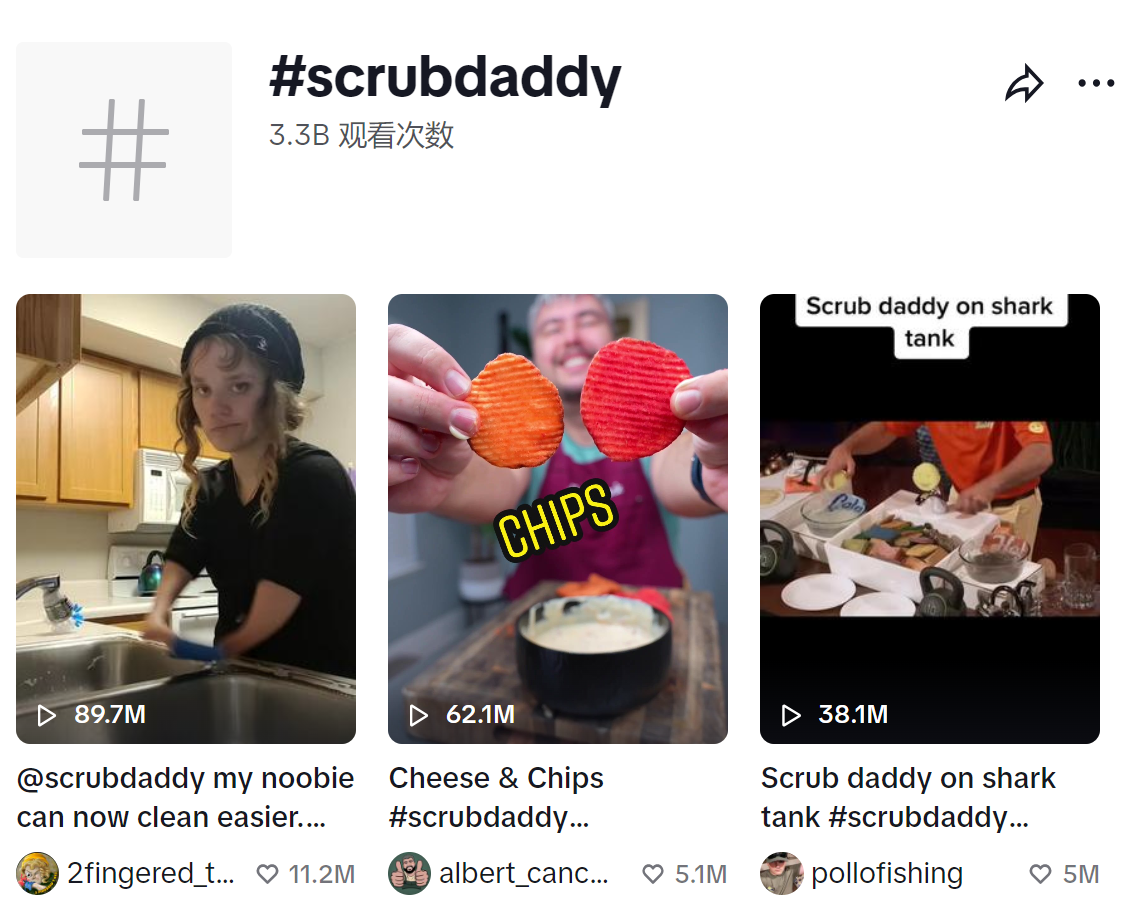Toggle heart icon on Cheese & Chips video
The image size is (1128, 921).
pyautogui.click(x=652, y=874)
